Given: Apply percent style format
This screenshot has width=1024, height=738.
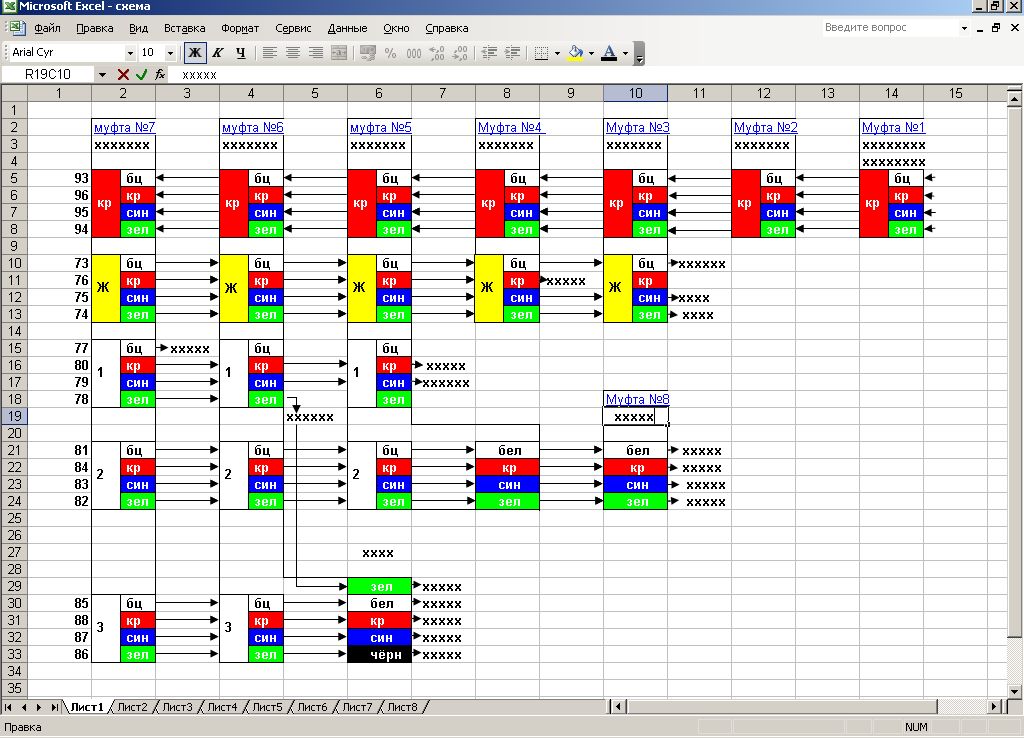Looking at the screenshot, I should 391,53.
